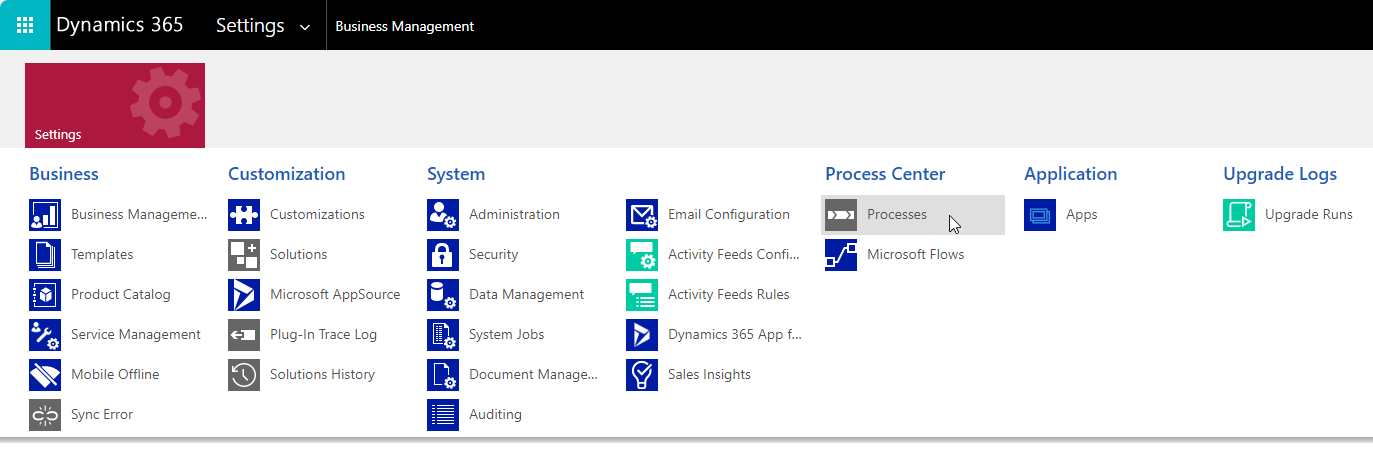This screenshot has width=1373, height=453.
Task: Click the Security padlock icon
Action: pos(443,255)
